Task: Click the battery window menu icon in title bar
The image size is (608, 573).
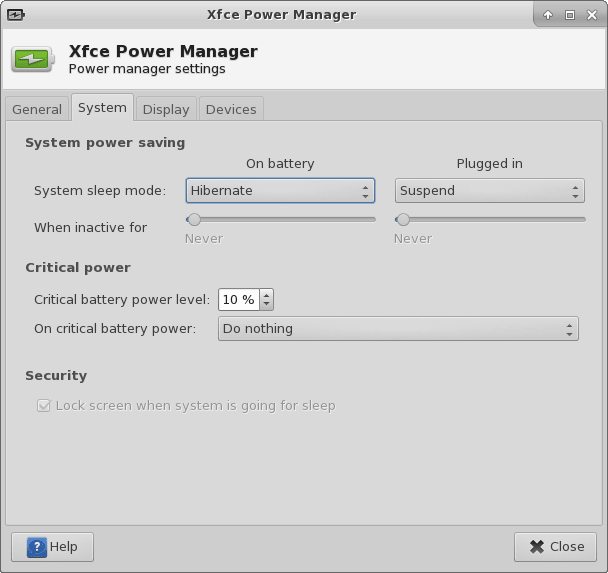Action: point(15,15)
